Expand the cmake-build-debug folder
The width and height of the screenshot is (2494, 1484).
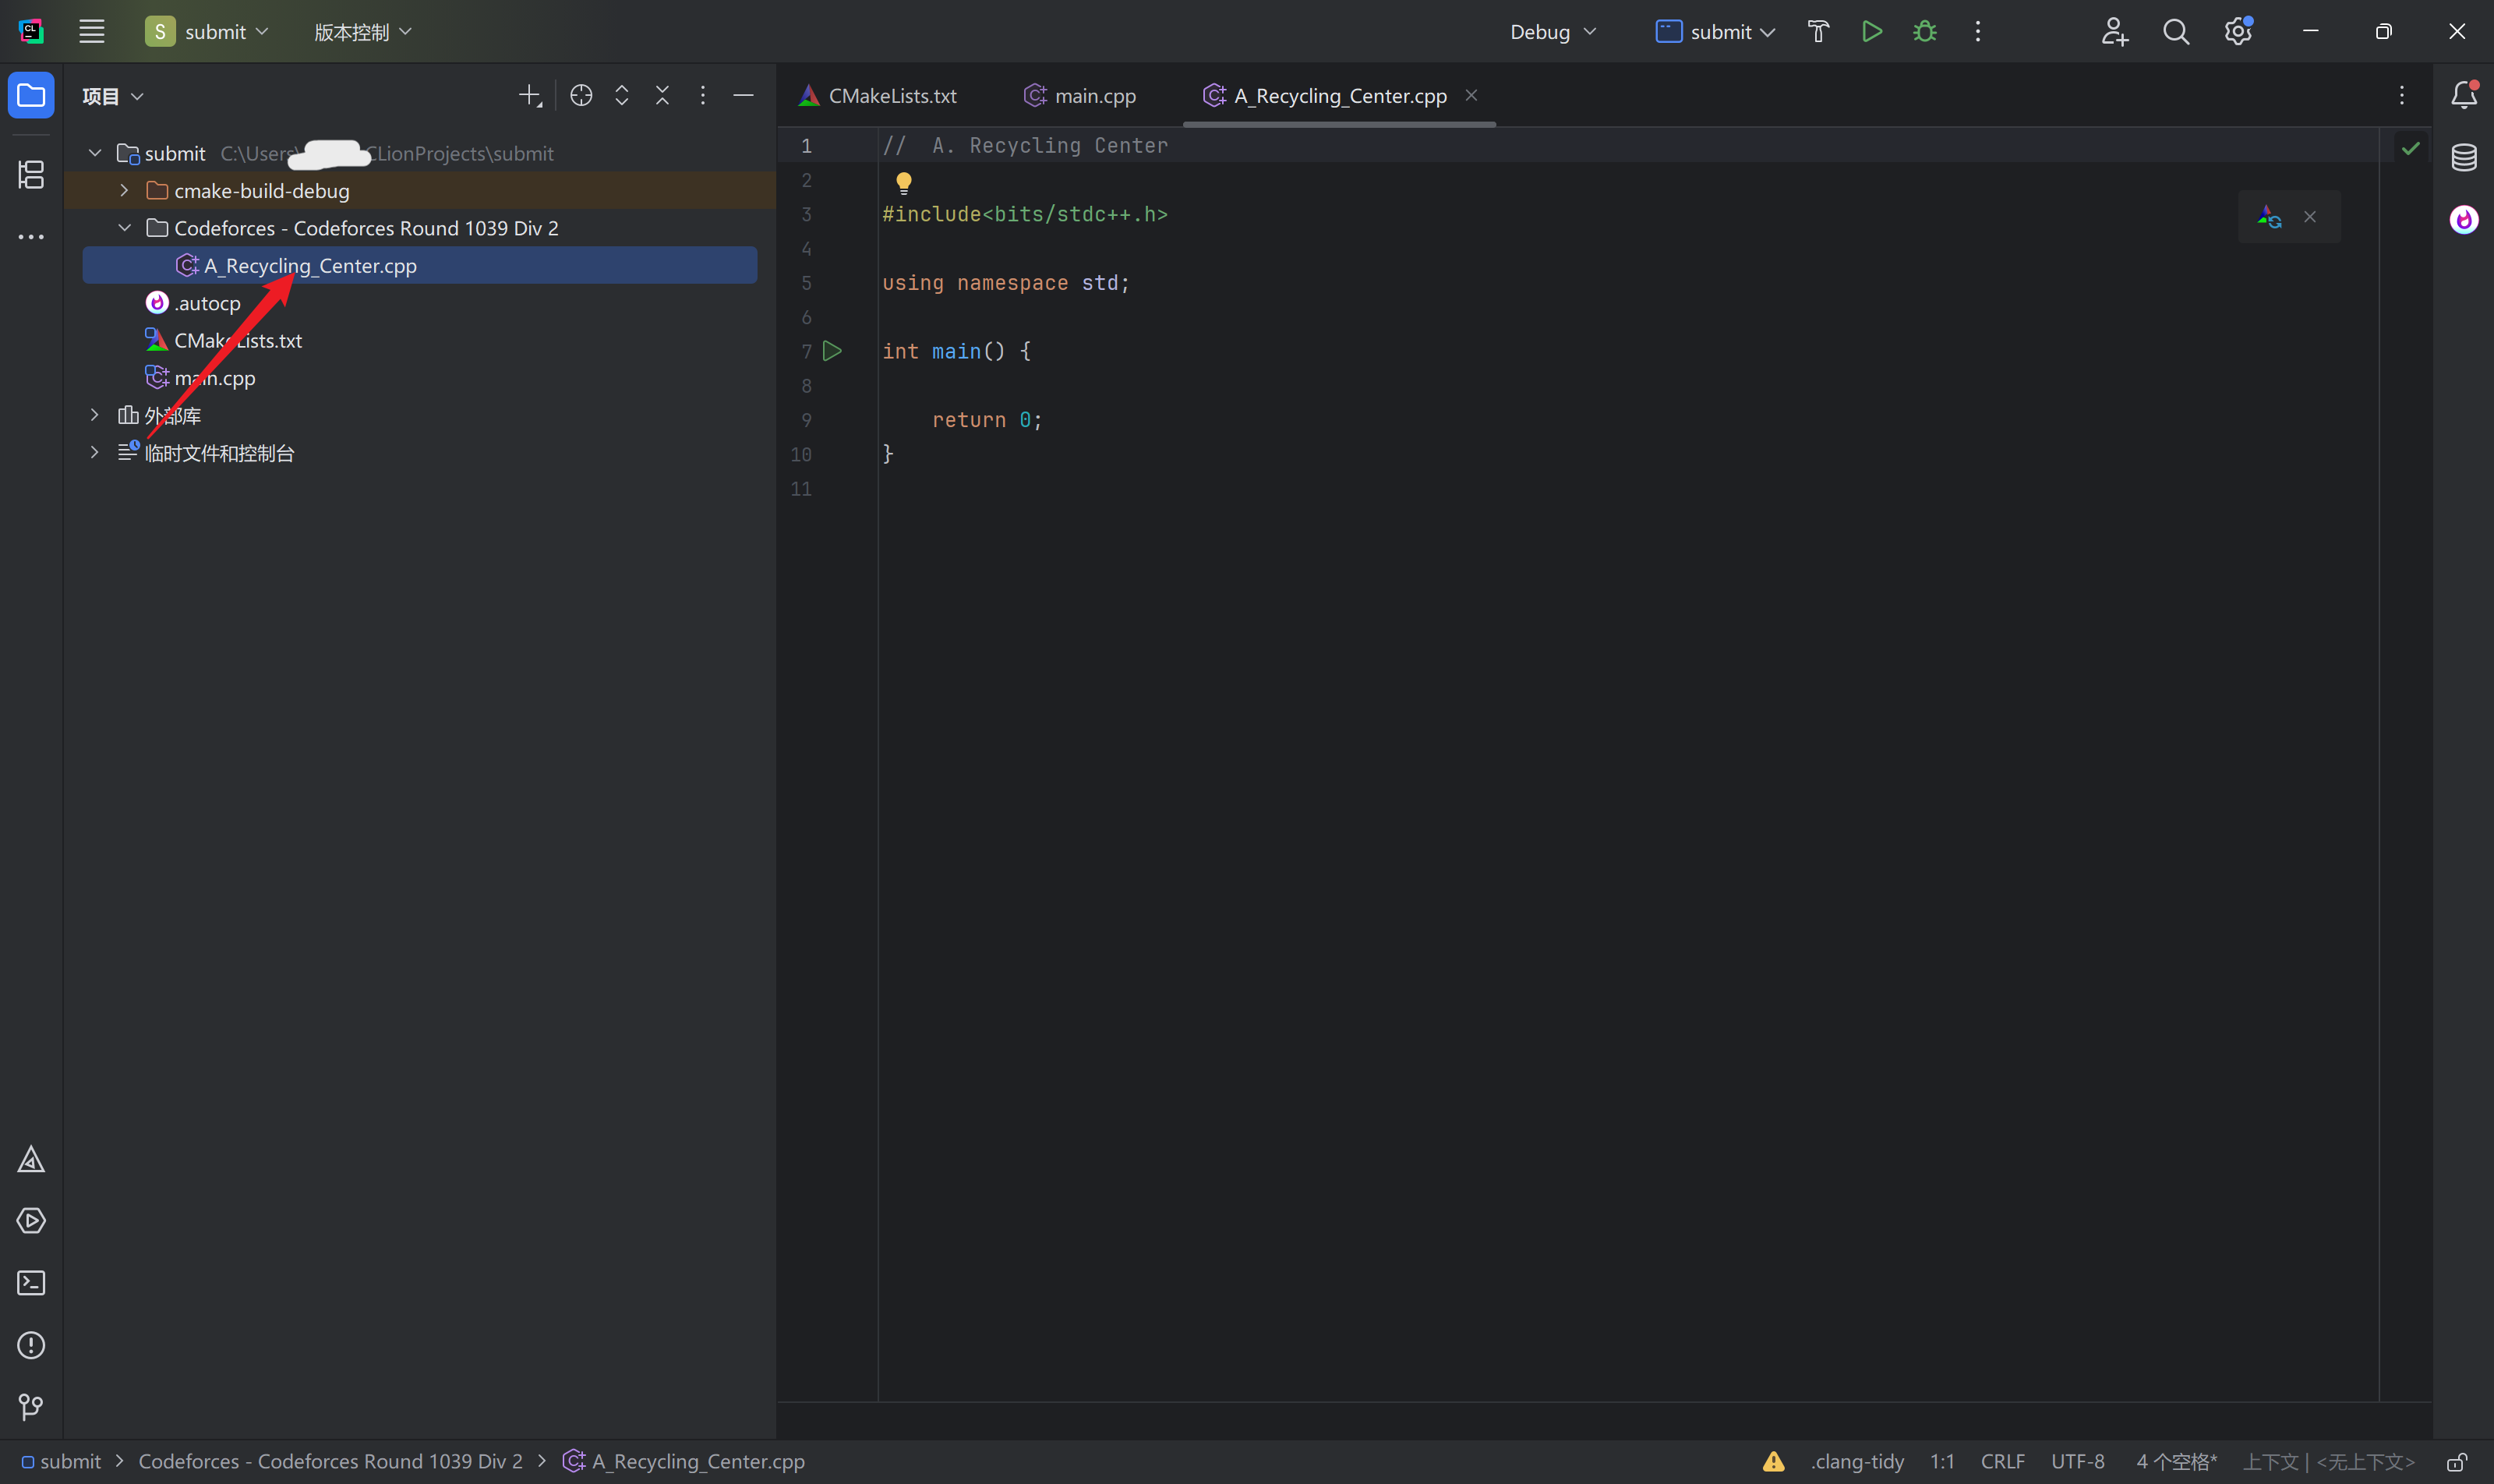coord(124,190)
